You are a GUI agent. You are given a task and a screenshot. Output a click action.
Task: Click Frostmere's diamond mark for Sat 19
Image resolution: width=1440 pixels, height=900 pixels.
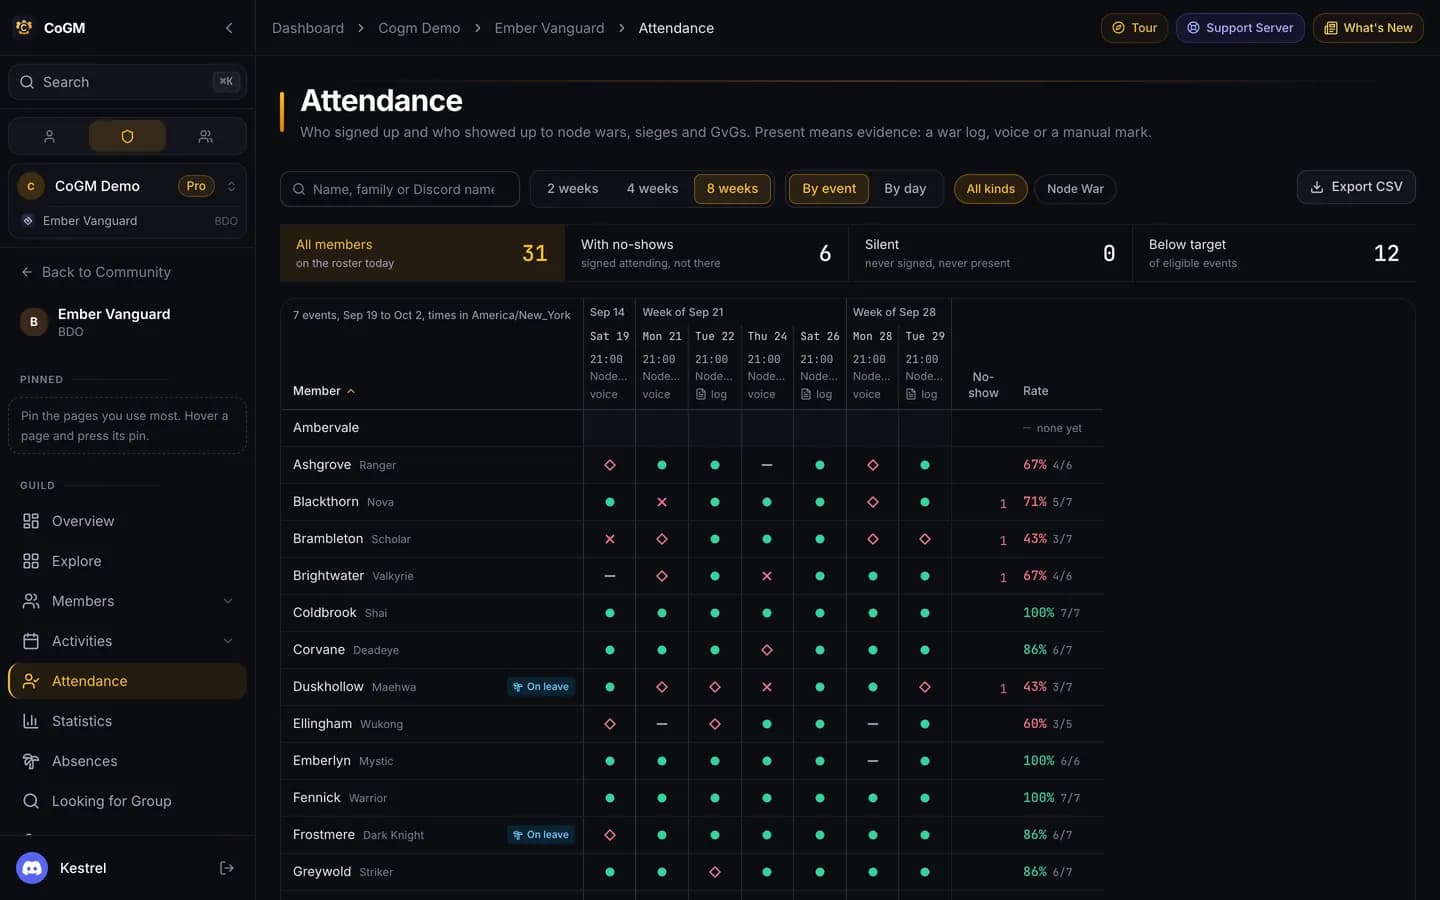(610, 835)
